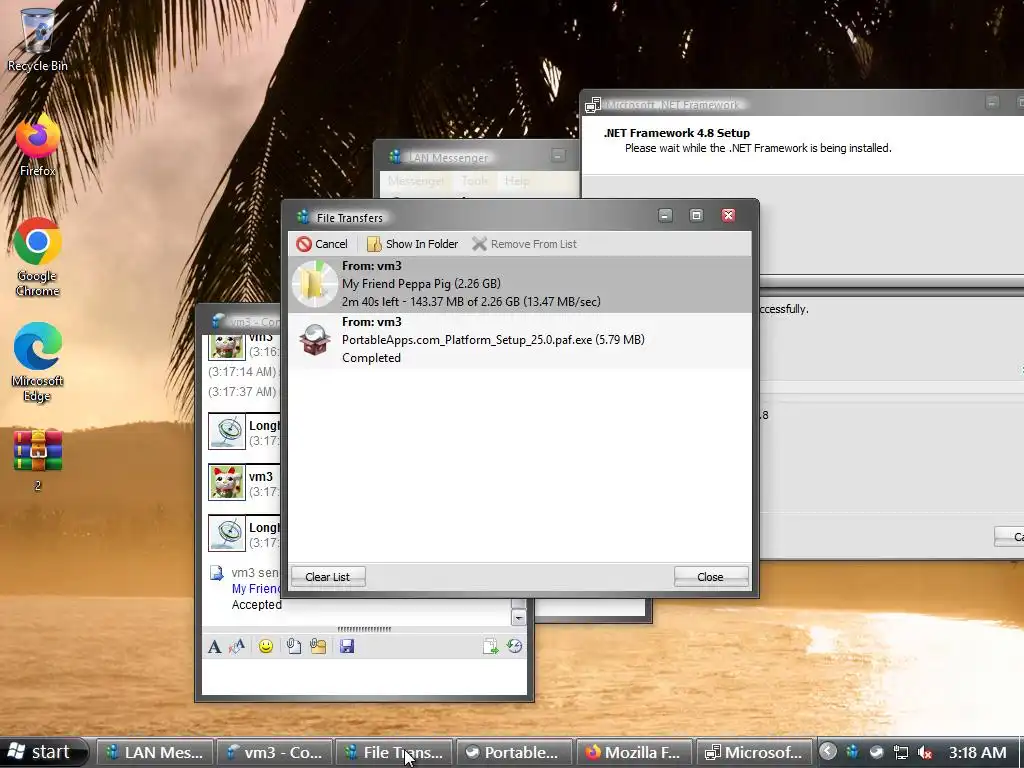Open the font color icon in chat toolbar
The height and width of the screenshot is (768, 1024).
[236, 647]
